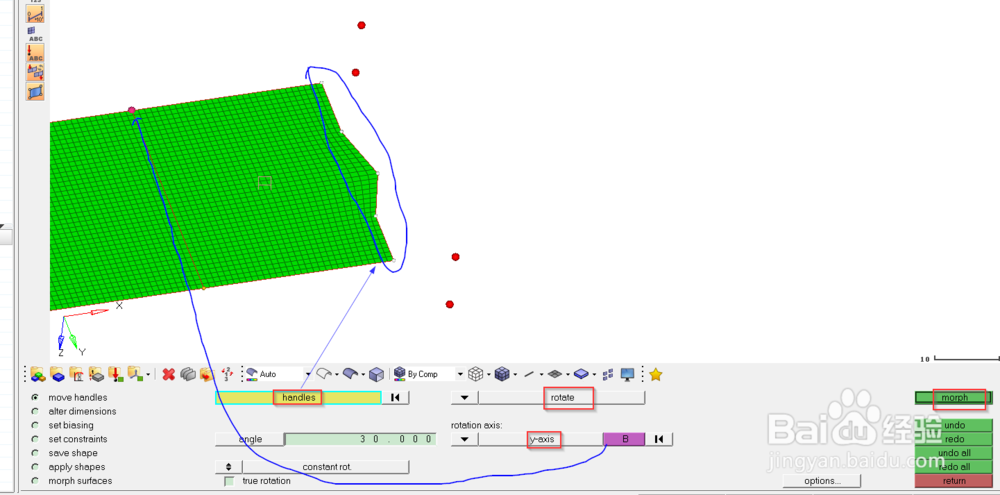Select the set biasing radio button
1000x495 pixels.
click(34, 425)
